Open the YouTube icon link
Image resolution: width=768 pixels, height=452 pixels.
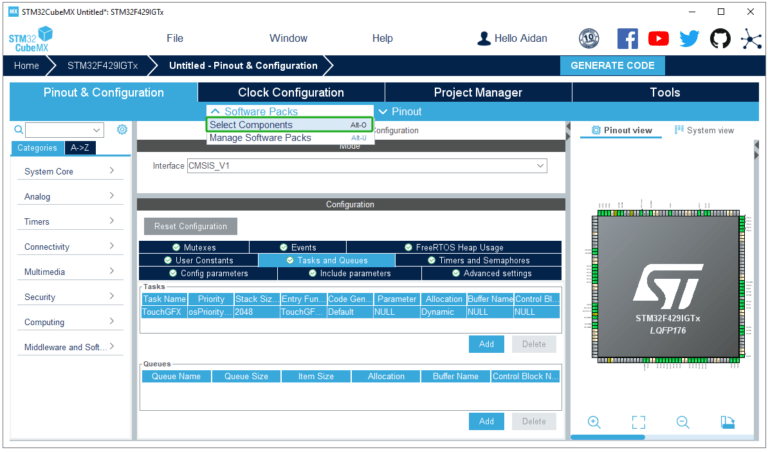pos(658,38)
